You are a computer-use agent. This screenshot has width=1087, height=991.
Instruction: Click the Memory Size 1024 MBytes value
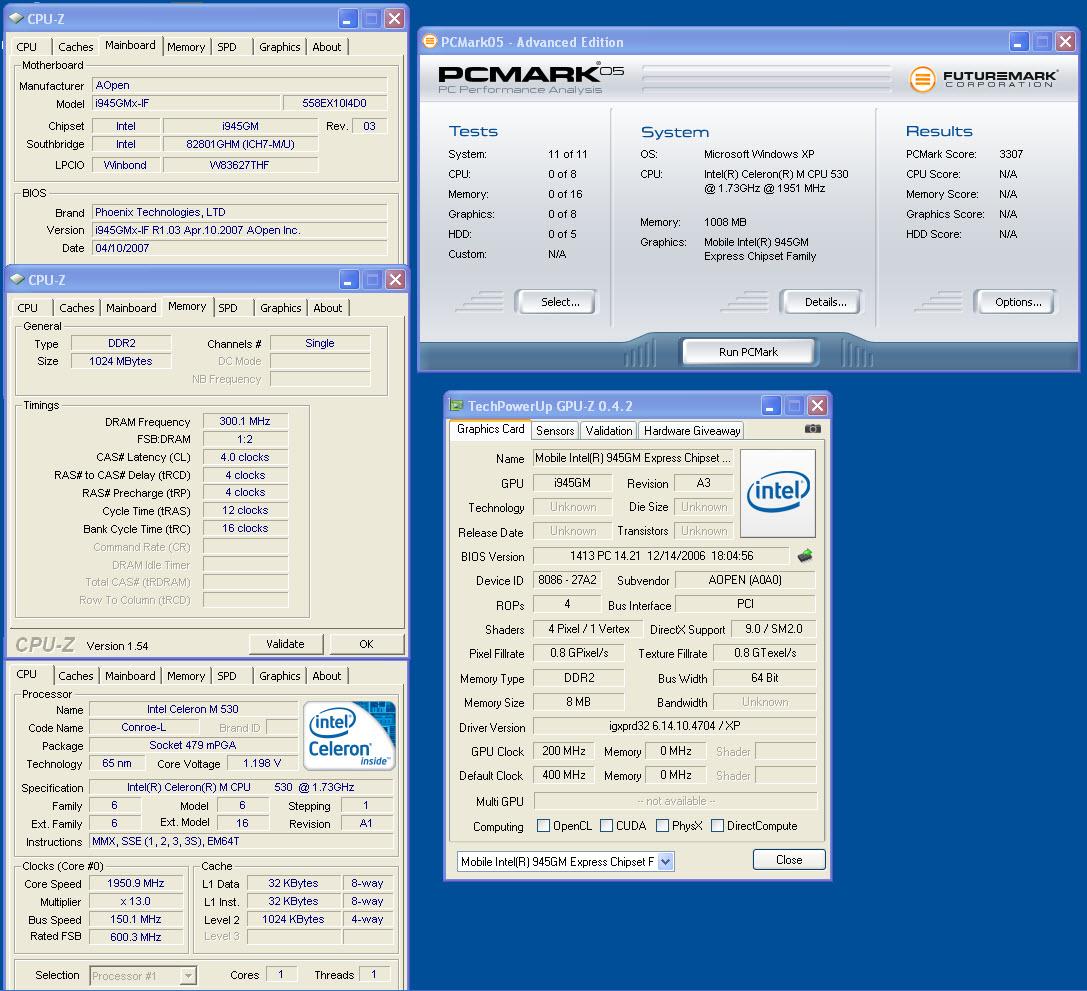click(121, 361)
